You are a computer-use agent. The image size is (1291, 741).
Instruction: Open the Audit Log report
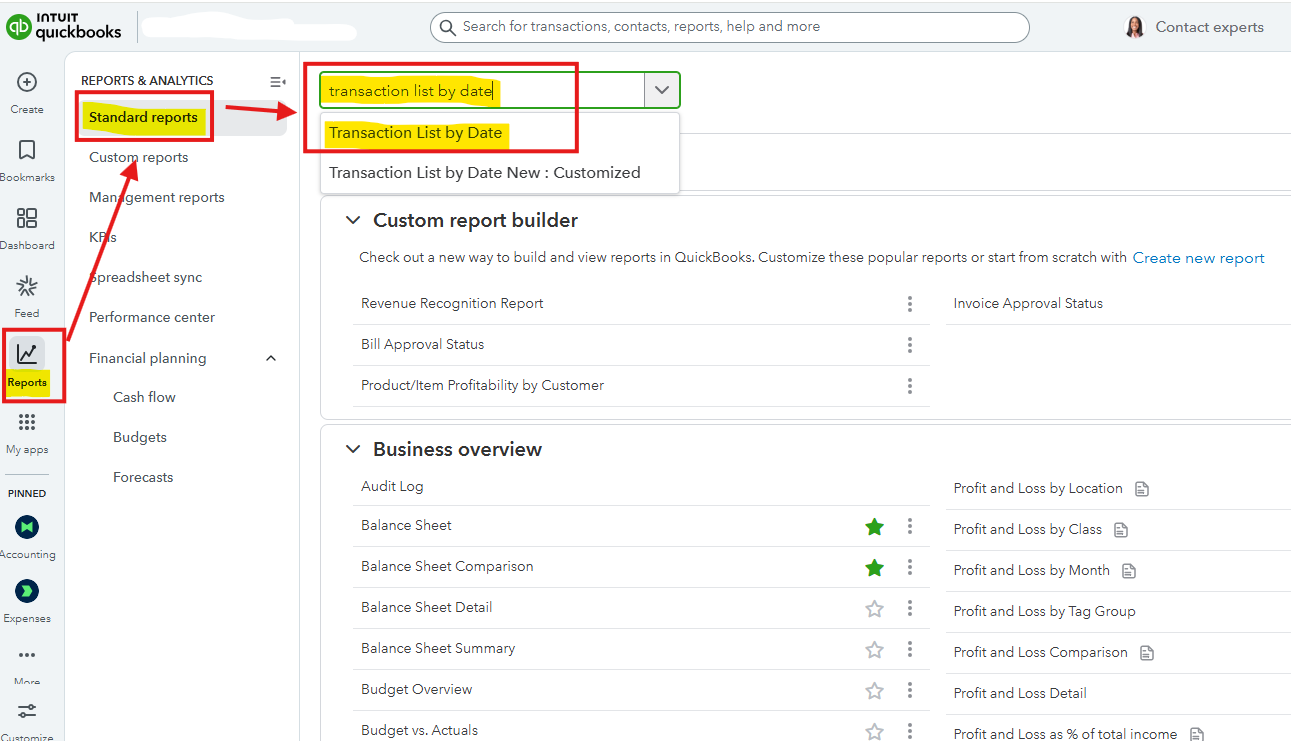pos(392,486)
